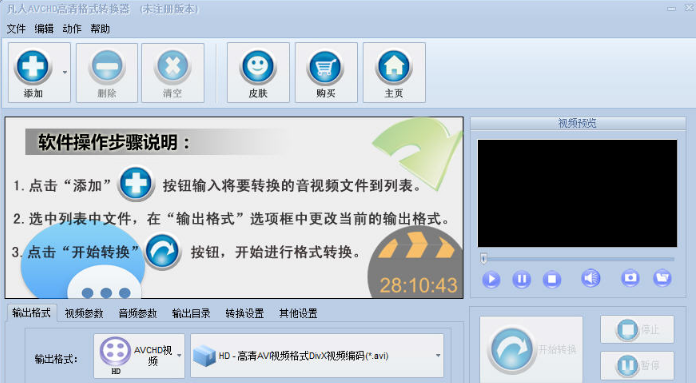Open the snapshot folder icon
Viewport: 696px width, 383px height.
662,278
